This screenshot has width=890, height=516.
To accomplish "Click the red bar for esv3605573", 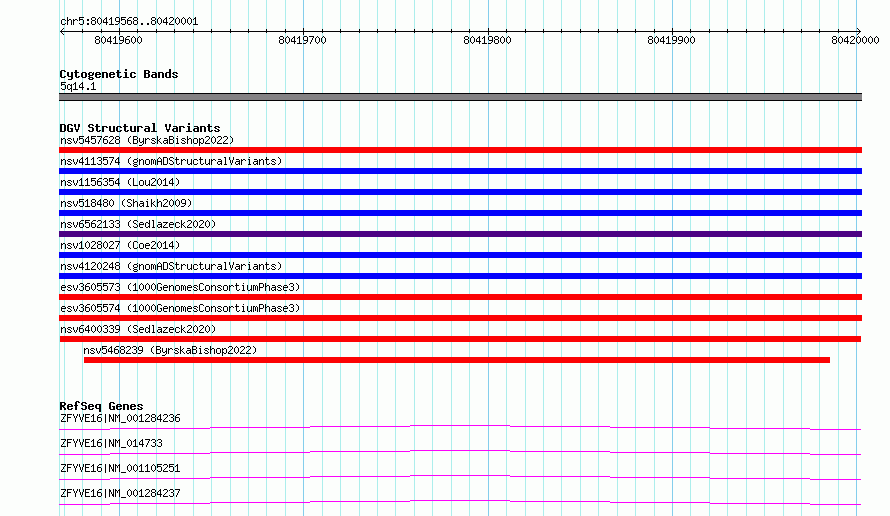I will (x=460, y=297).
